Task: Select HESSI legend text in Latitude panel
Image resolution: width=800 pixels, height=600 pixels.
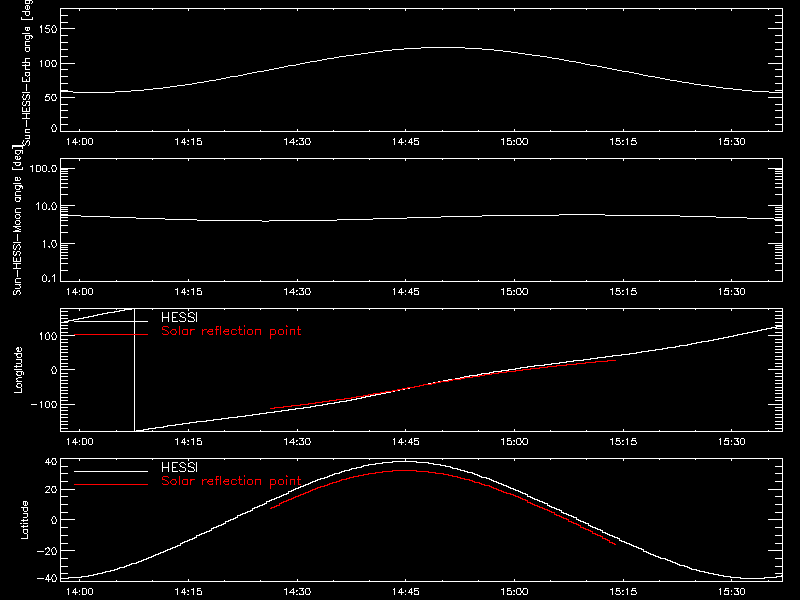Action: click(179, 467)
